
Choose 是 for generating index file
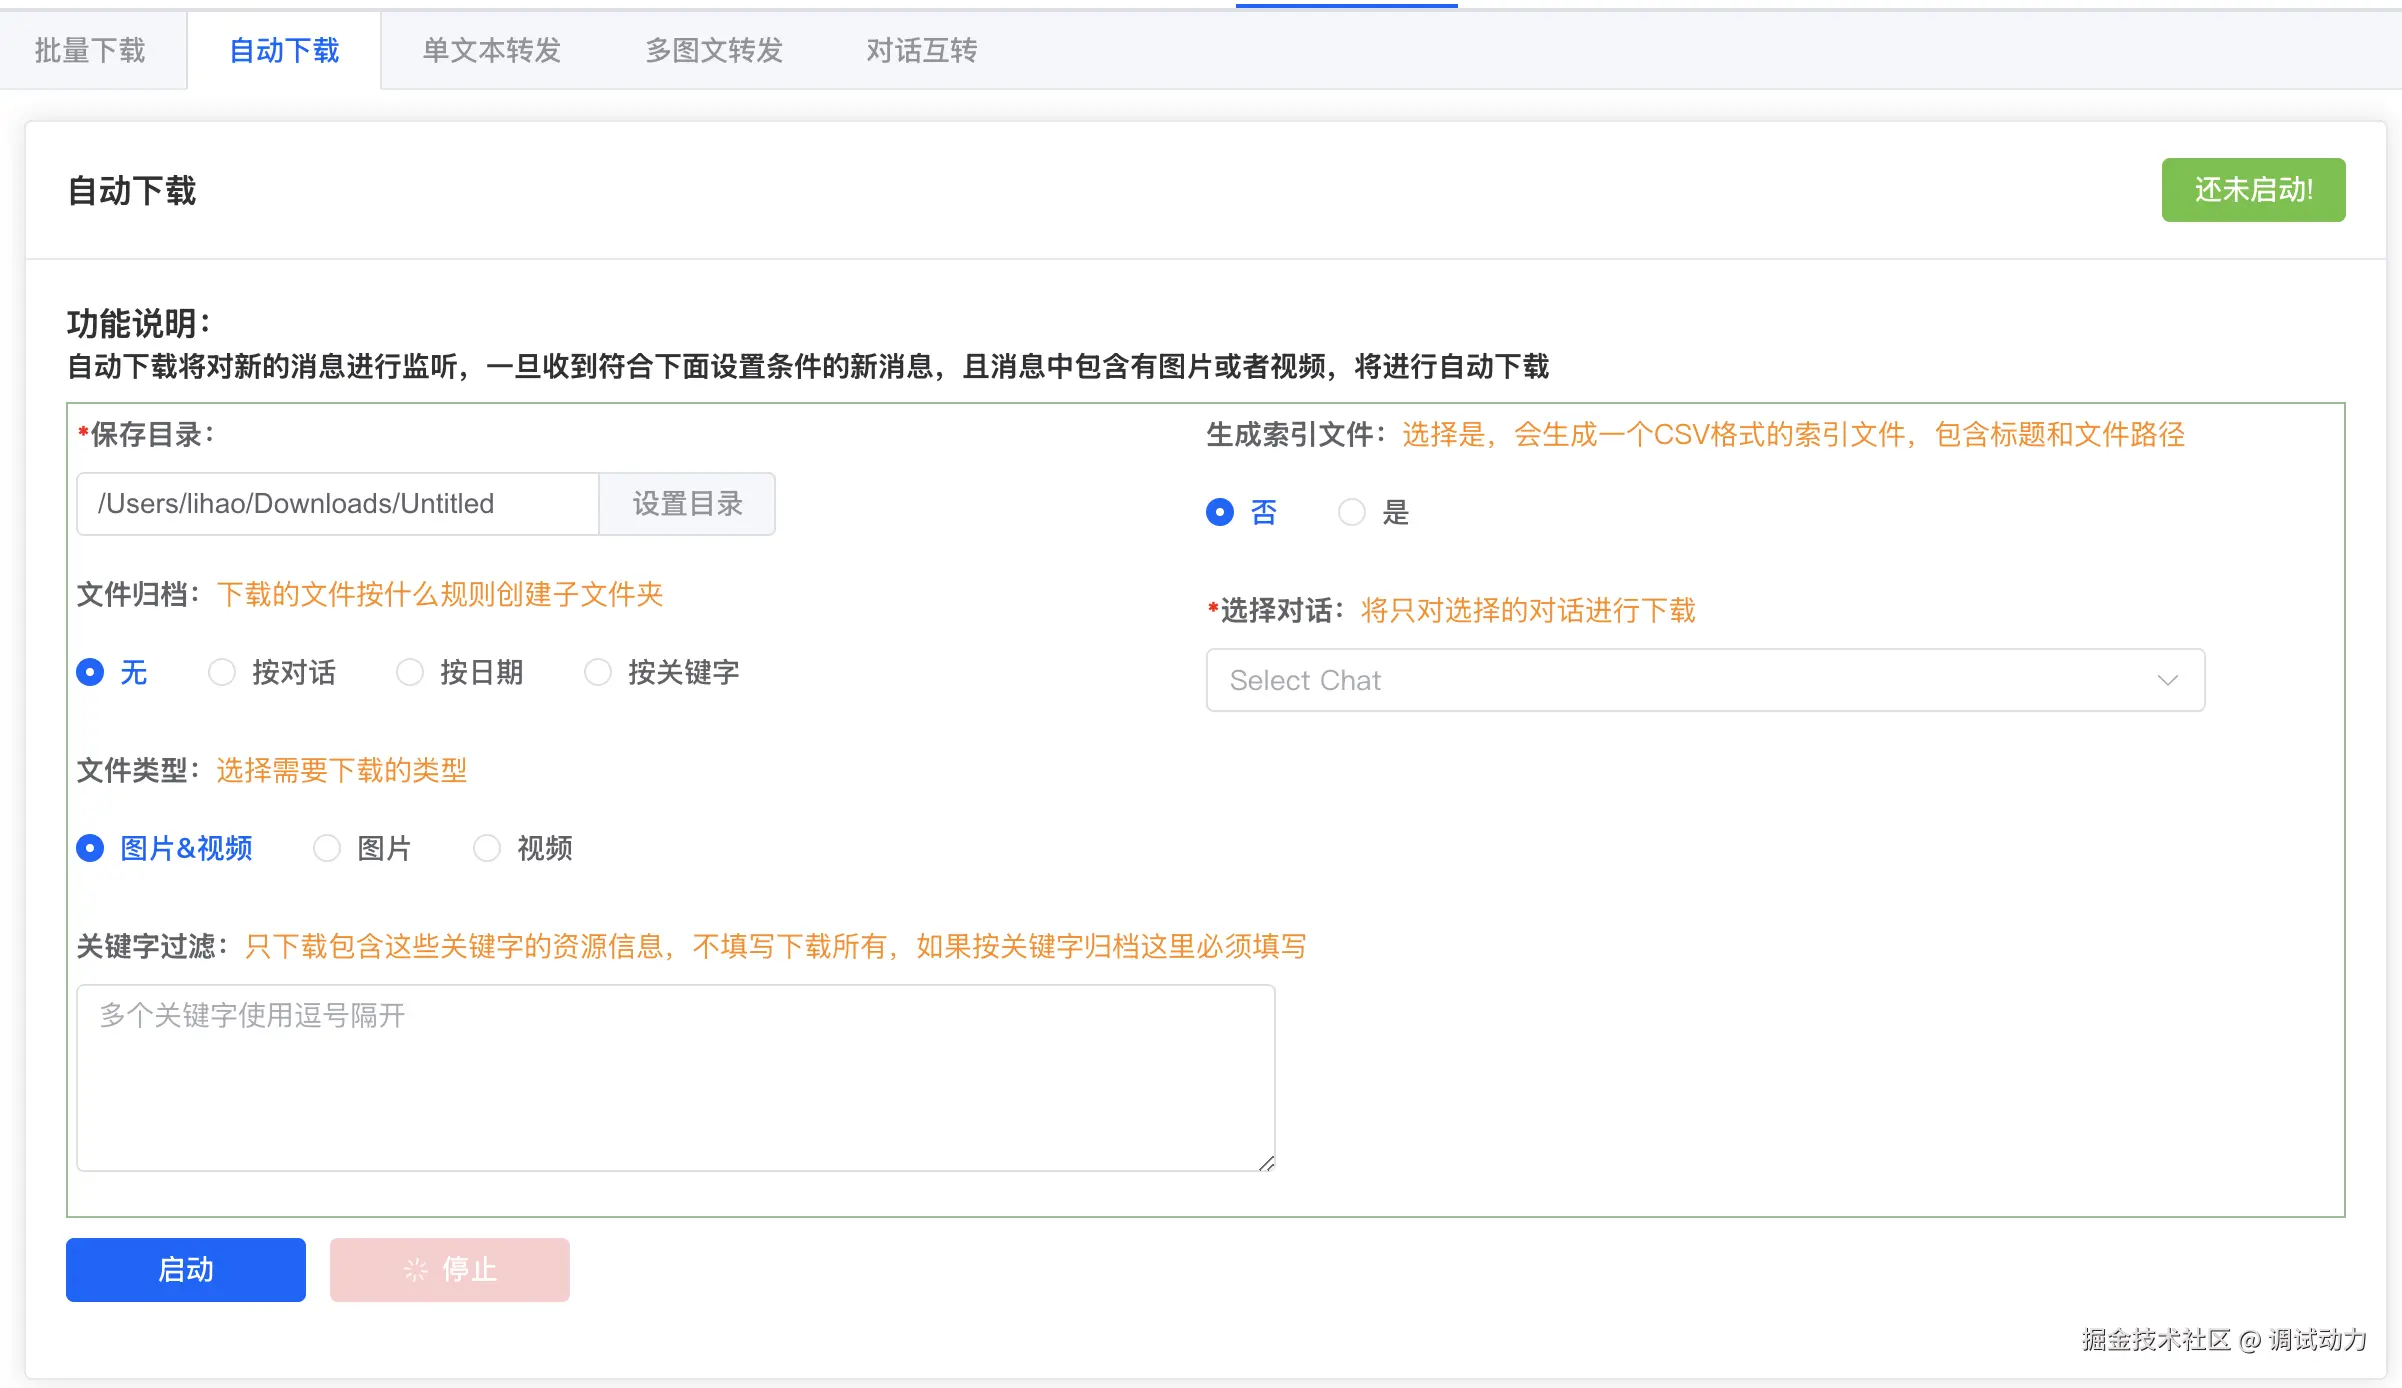pos(1352,512)
